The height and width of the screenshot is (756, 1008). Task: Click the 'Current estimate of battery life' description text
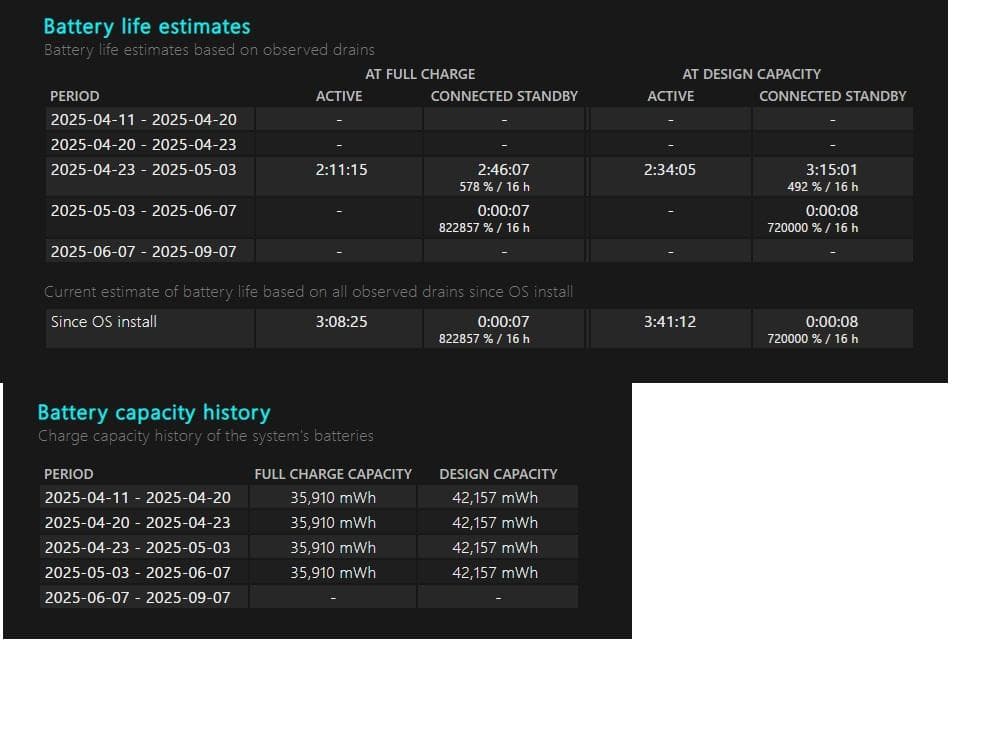(x=308, y=292)
